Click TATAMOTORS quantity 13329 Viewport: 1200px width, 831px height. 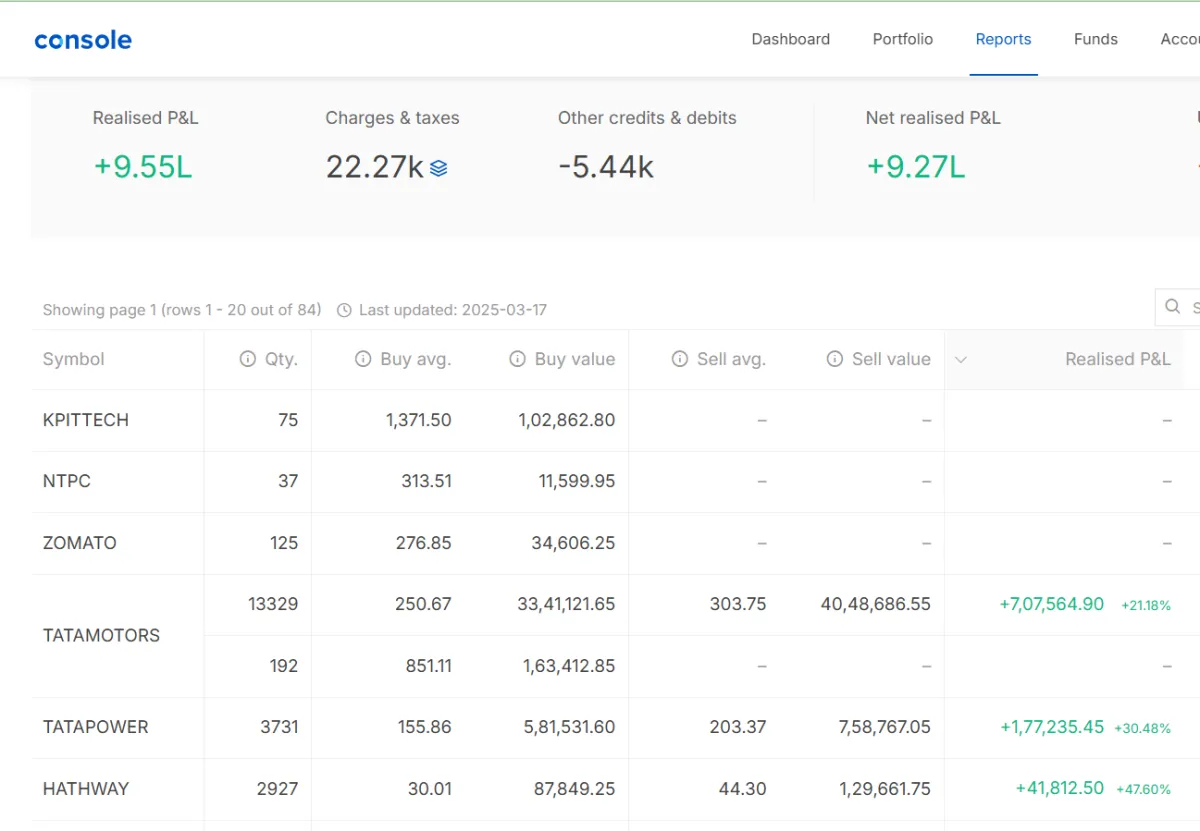273,604
